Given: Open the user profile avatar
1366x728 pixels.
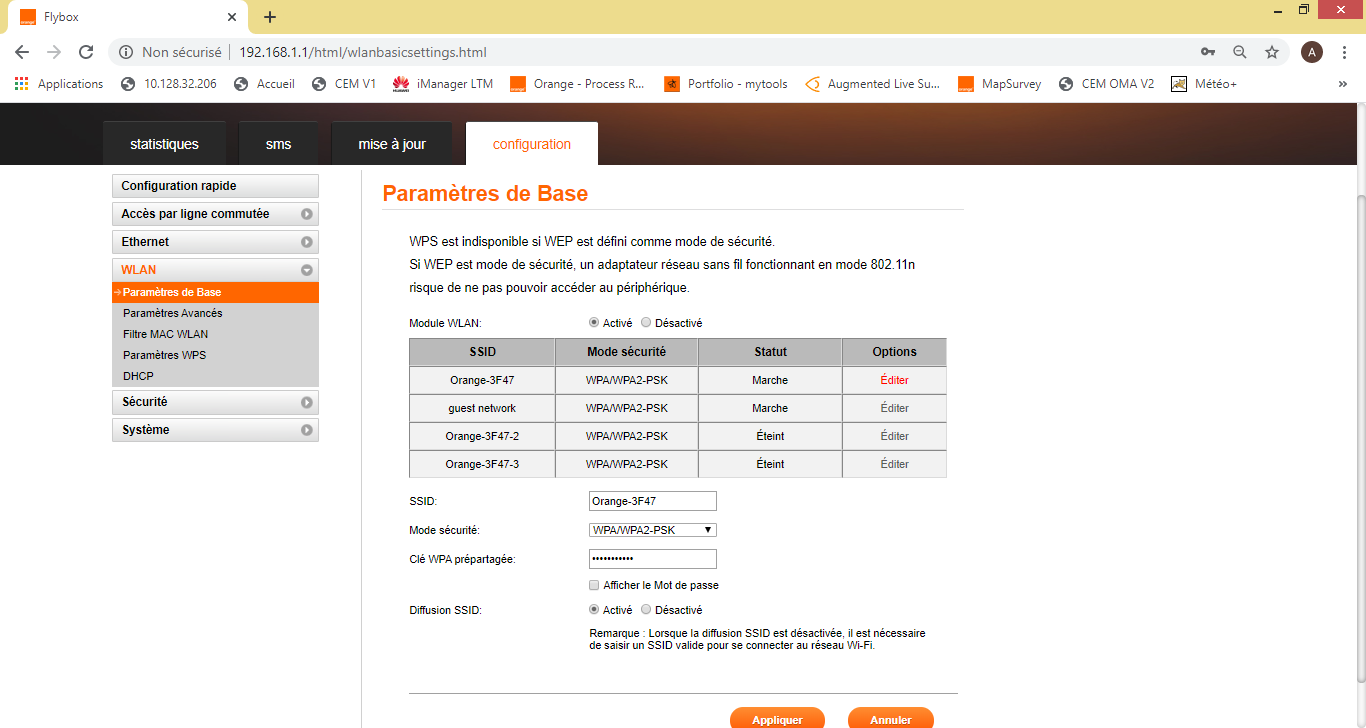Looking at the screenshot, I should (x=1312, y=52).
